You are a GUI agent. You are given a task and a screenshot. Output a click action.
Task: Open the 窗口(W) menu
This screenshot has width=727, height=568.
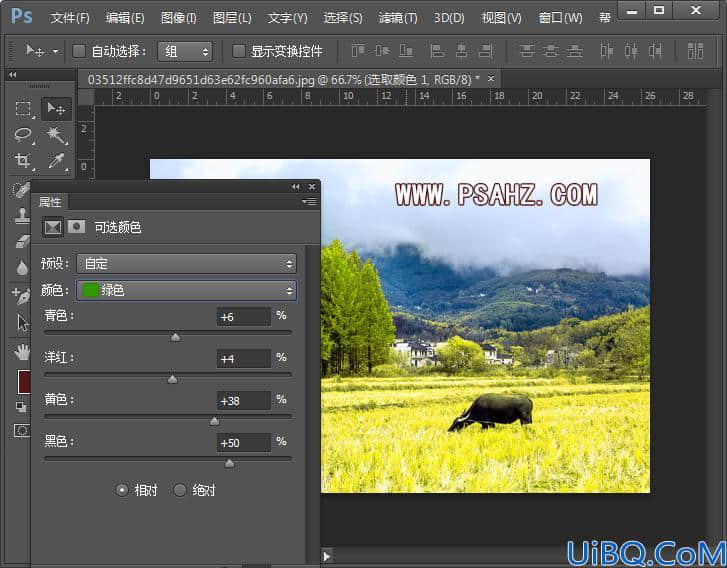[560, 18]
